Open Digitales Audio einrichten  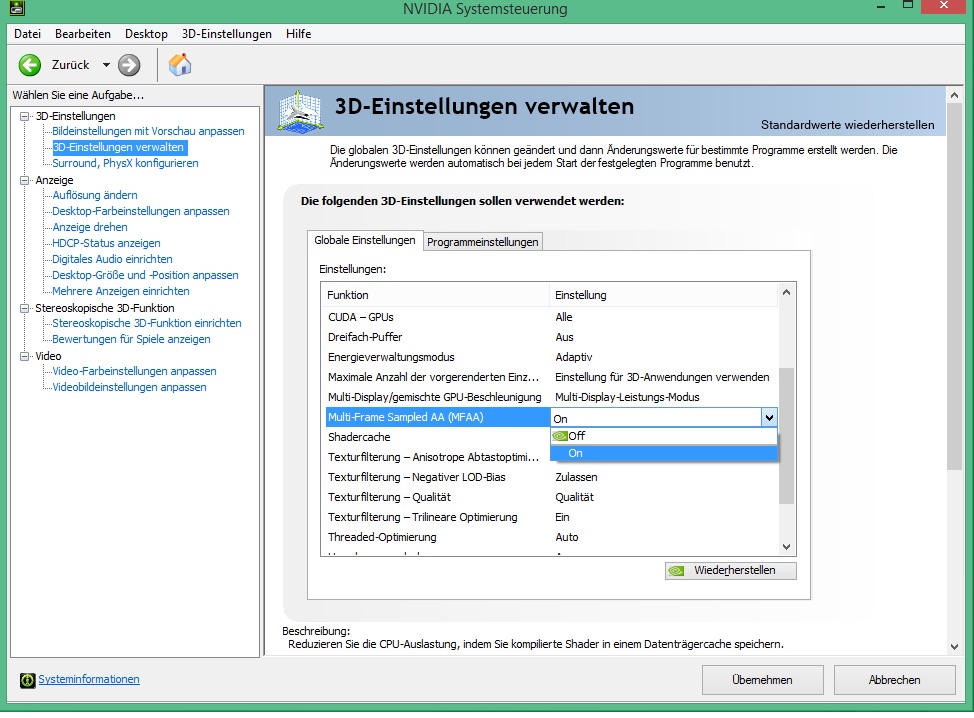pyautogui.click(x=112, y=259)
